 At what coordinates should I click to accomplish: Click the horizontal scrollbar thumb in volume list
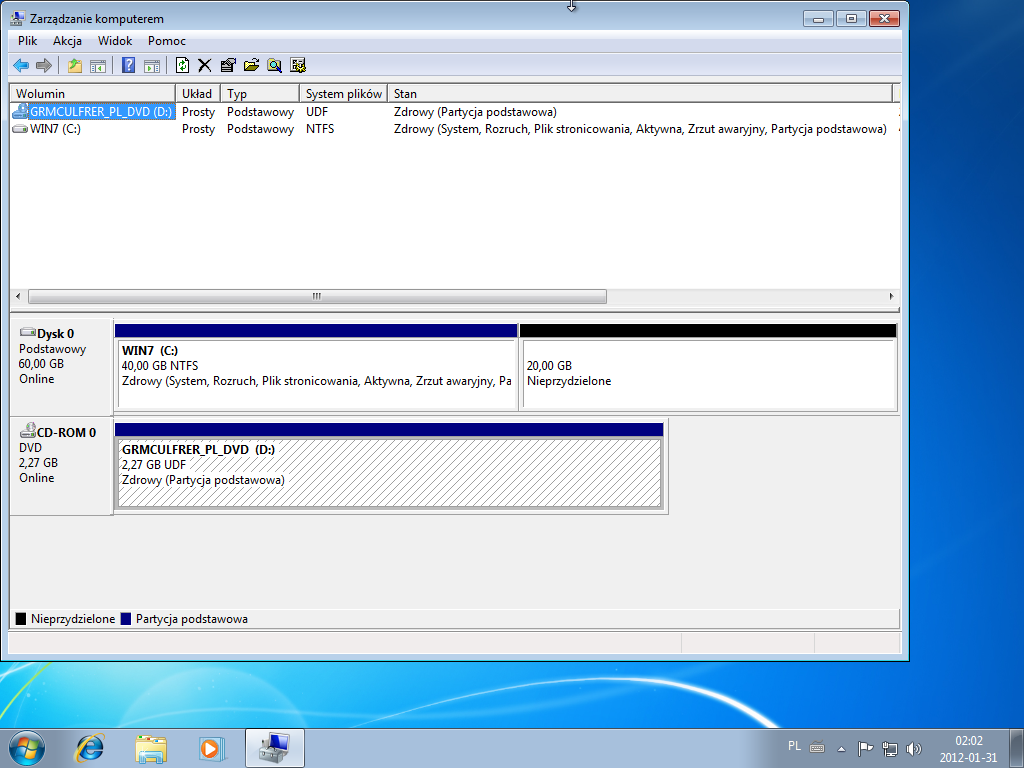[x=317, y=296]
